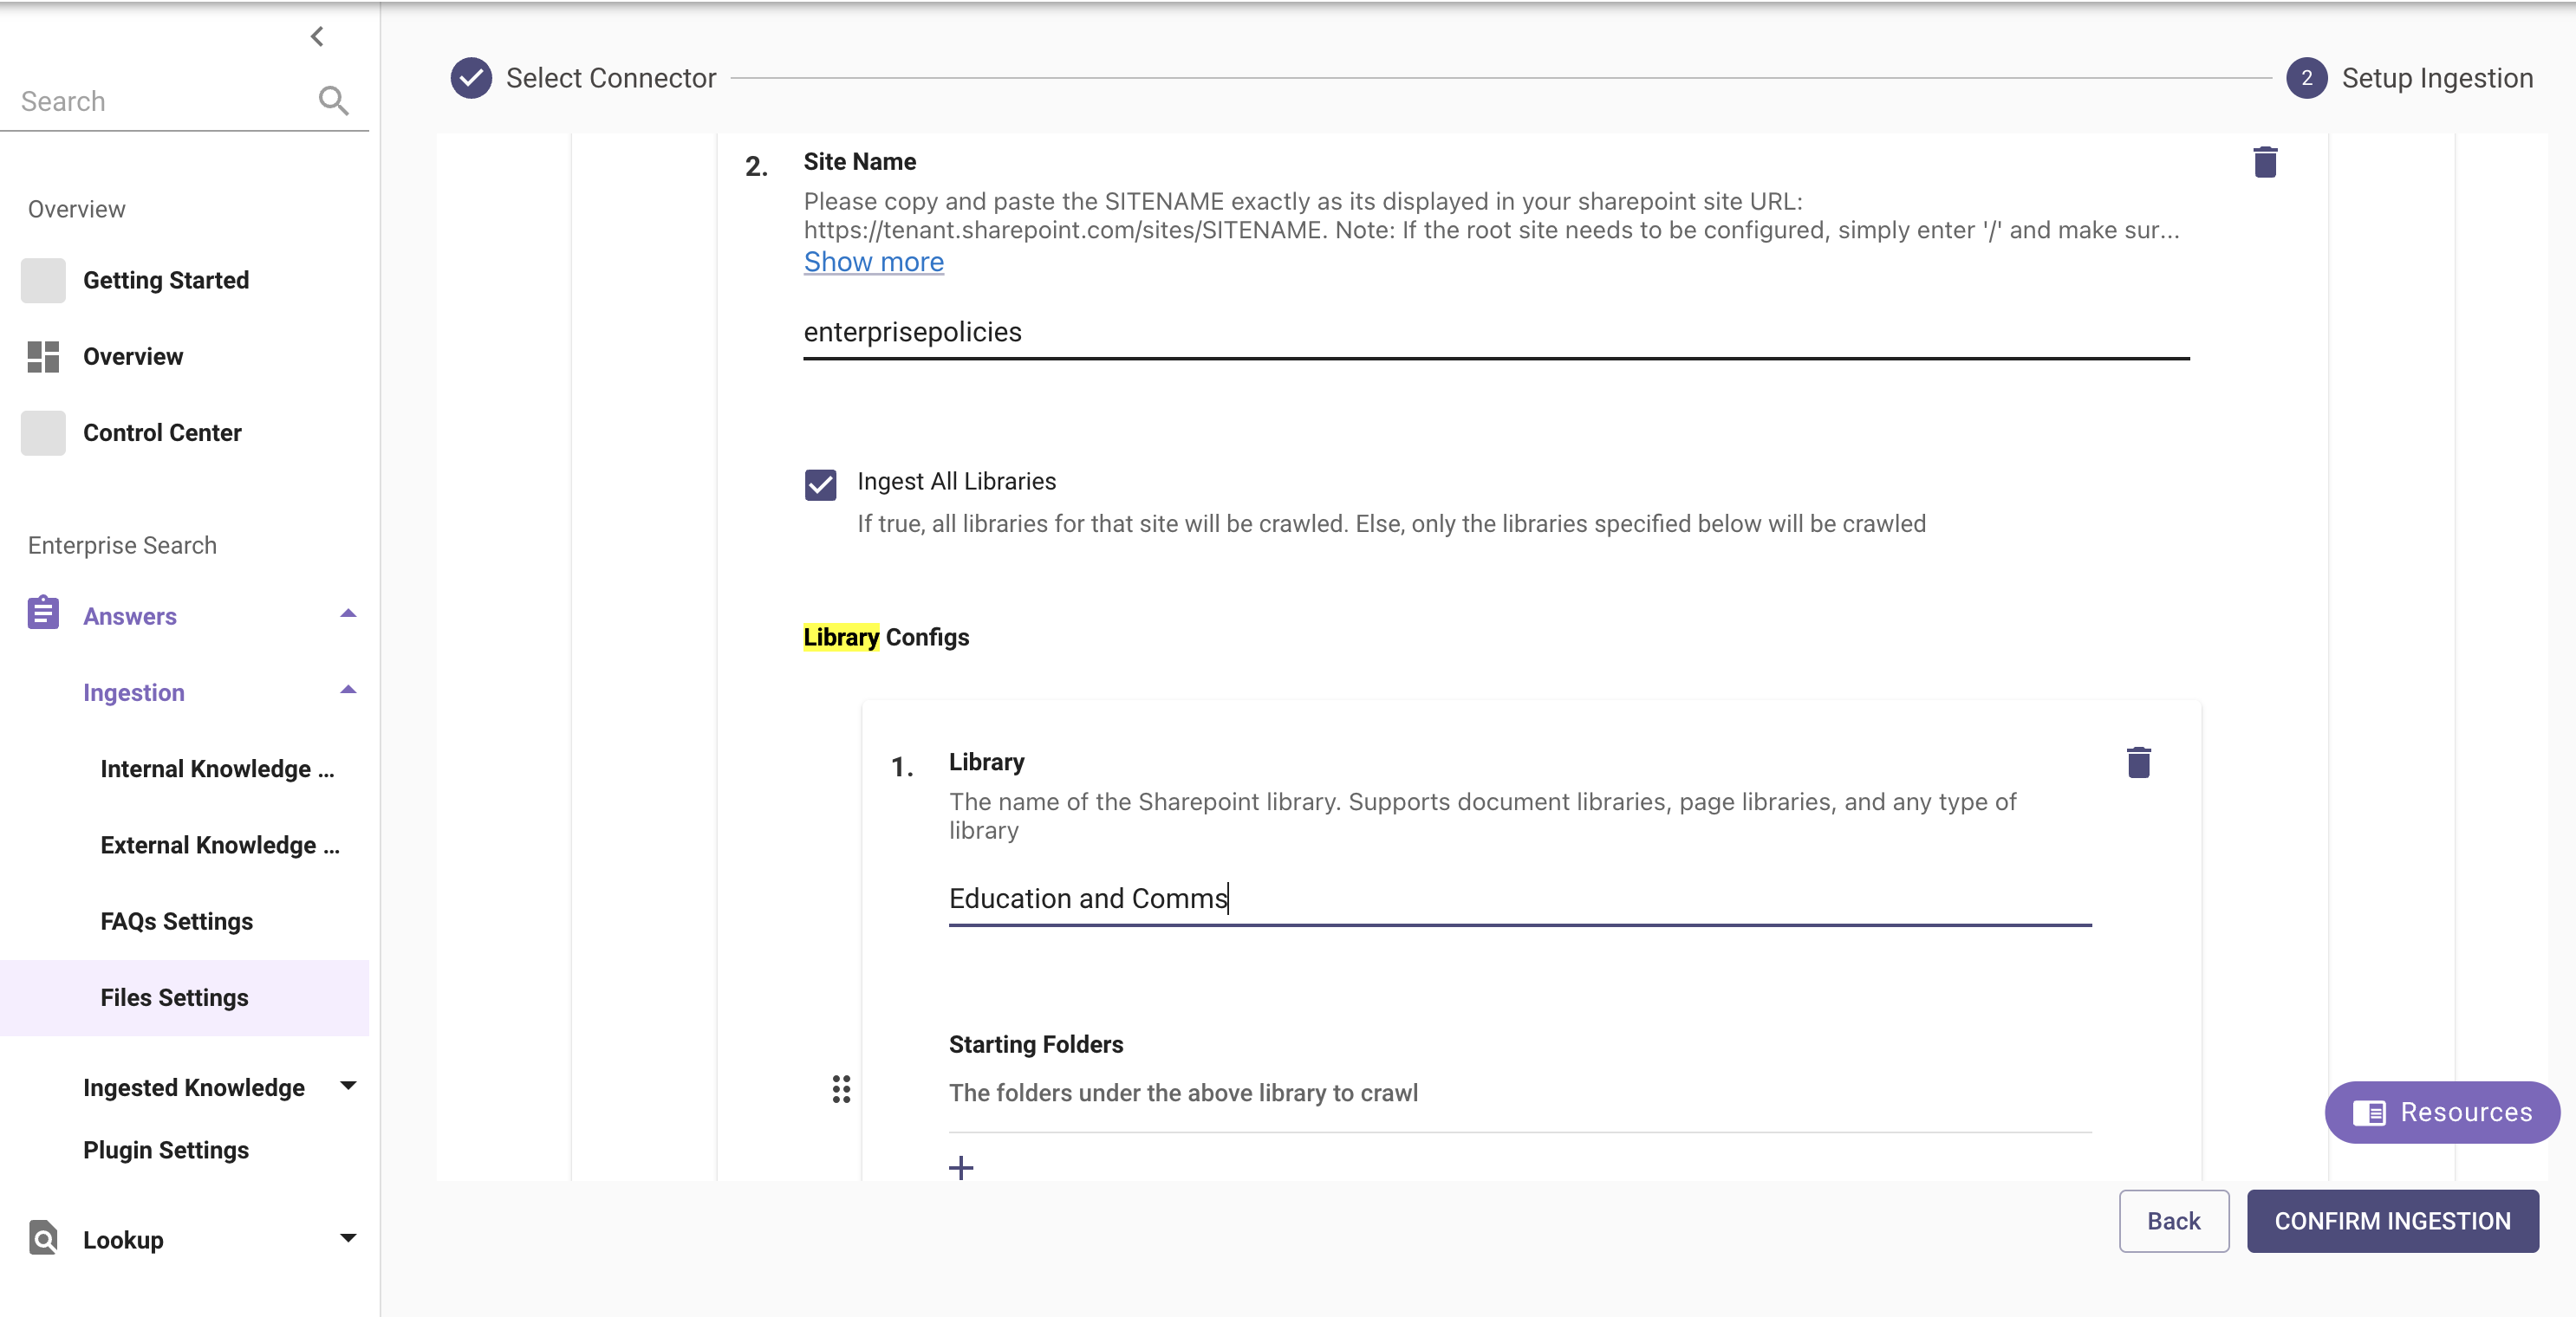Open FAQs Settings in the sidebar
The height and width of the screenshot is (1317, 2576).
pyautogui.click(x=176, y=921)
